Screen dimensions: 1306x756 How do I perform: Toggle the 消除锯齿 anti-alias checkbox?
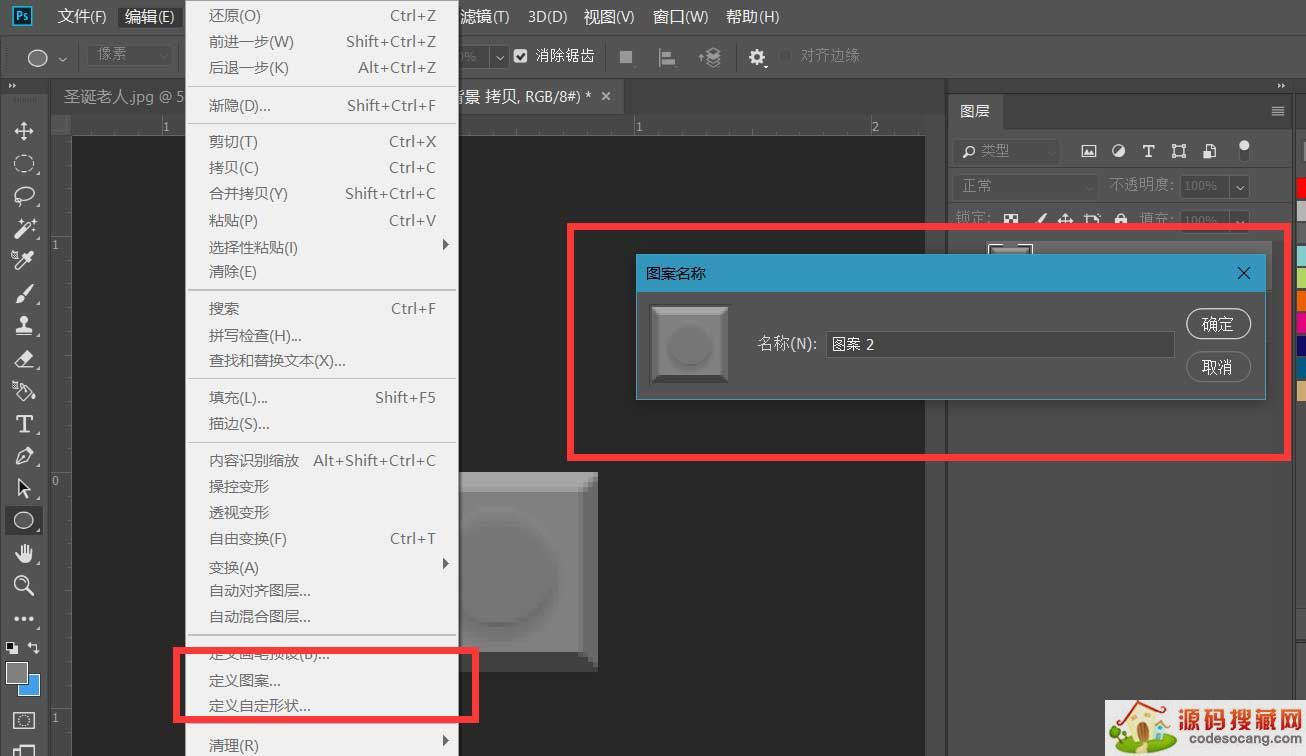tap(520, 56)
